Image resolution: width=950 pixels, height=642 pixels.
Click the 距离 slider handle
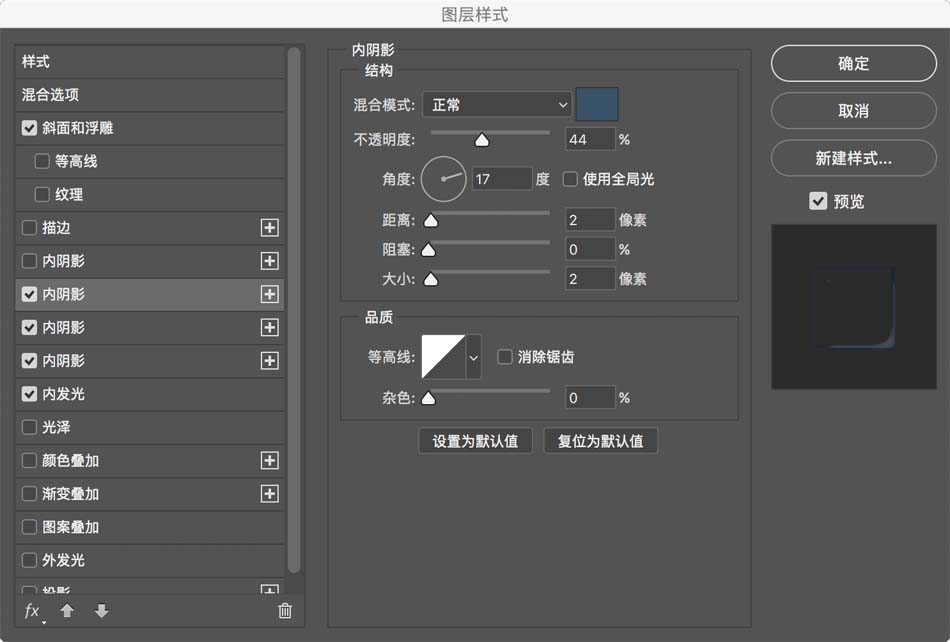point(431,220)
